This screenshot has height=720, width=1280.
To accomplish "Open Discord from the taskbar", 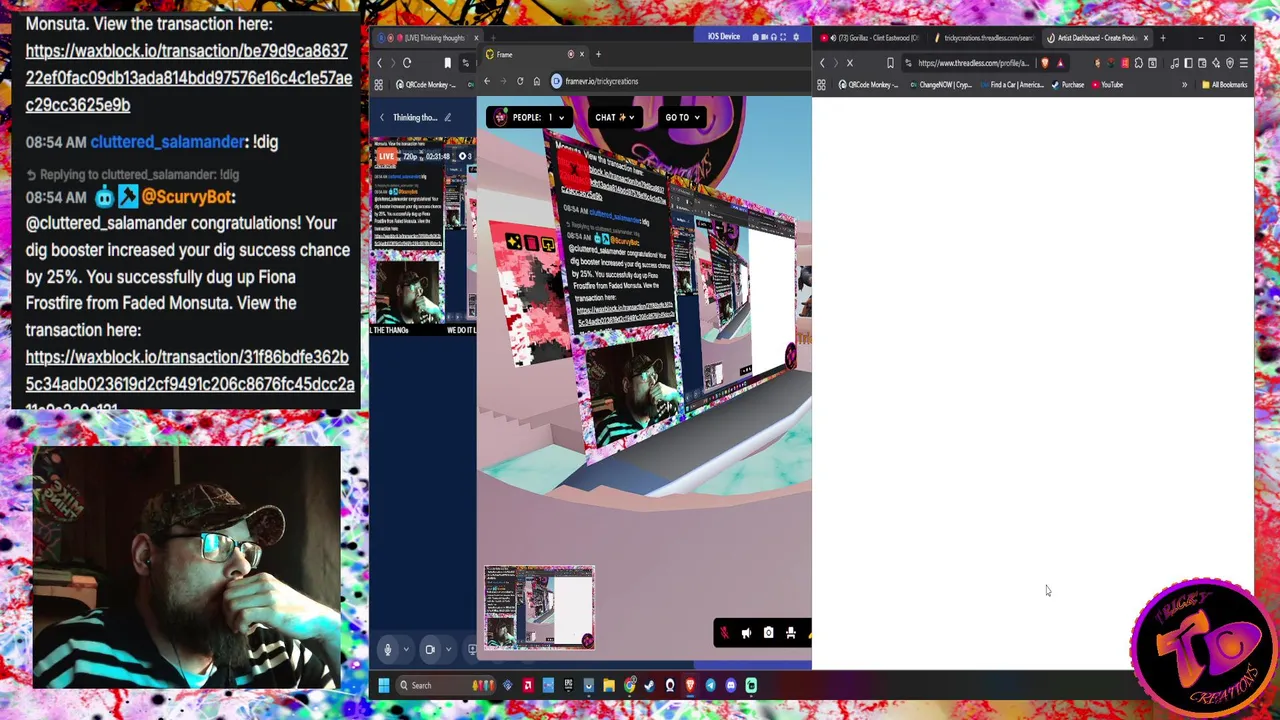I will click(x=731, y=685).
